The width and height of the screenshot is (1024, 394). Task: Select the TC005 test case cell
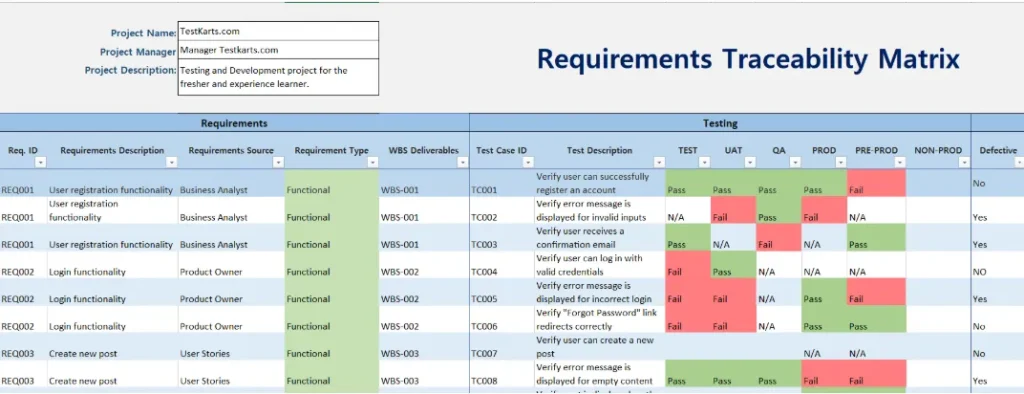tap(502, 293)
